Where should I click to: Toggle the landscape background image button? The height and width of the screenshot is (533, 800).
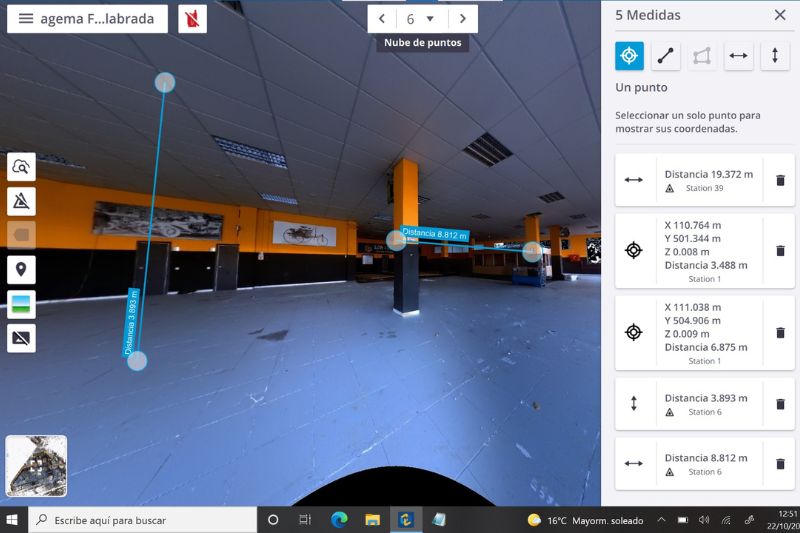pos(21,304)
